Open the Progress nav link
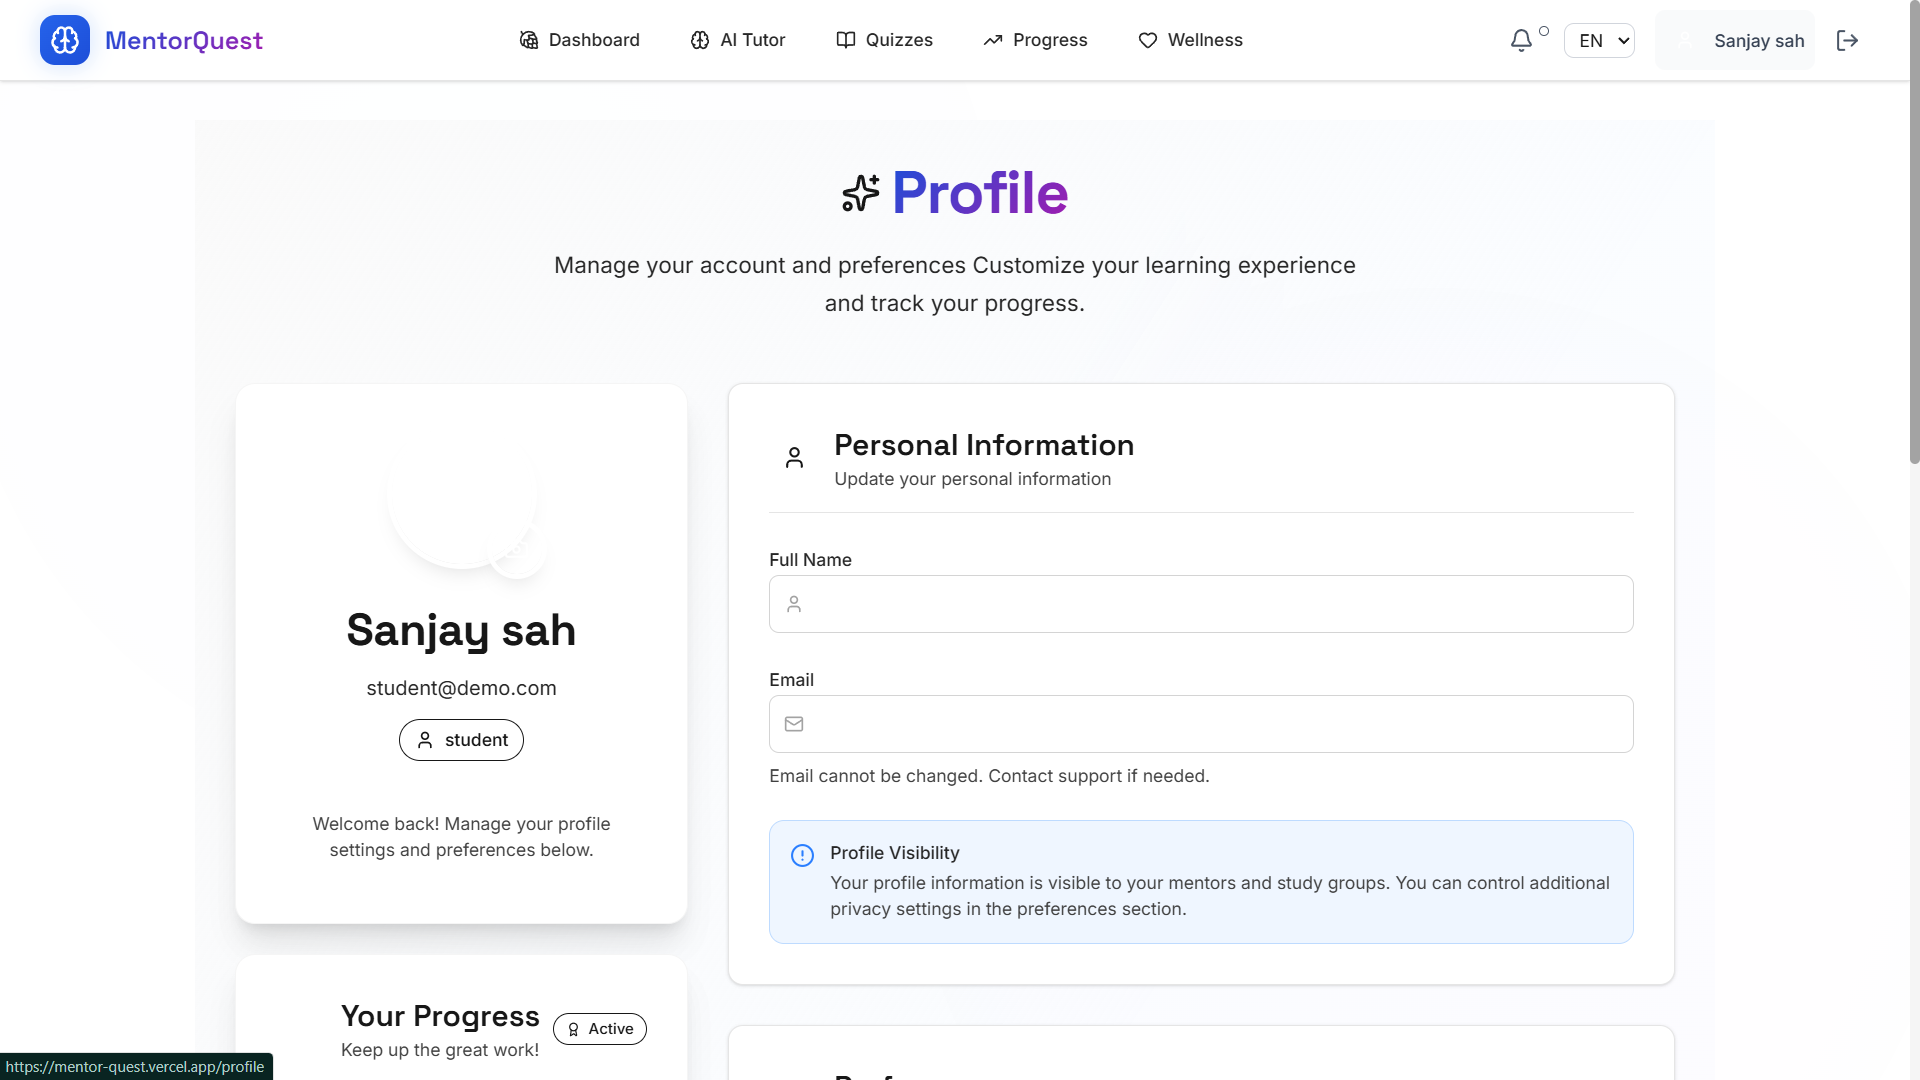Image resolution: width=1920 pixels, height=1080 pixels. (x=1036, y=40)
